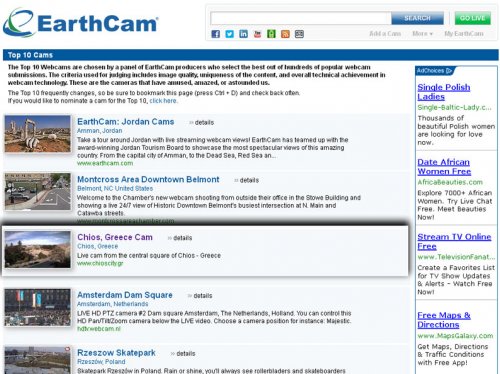Open EarthCam's Twitter icon

click(x=230, y=34)
